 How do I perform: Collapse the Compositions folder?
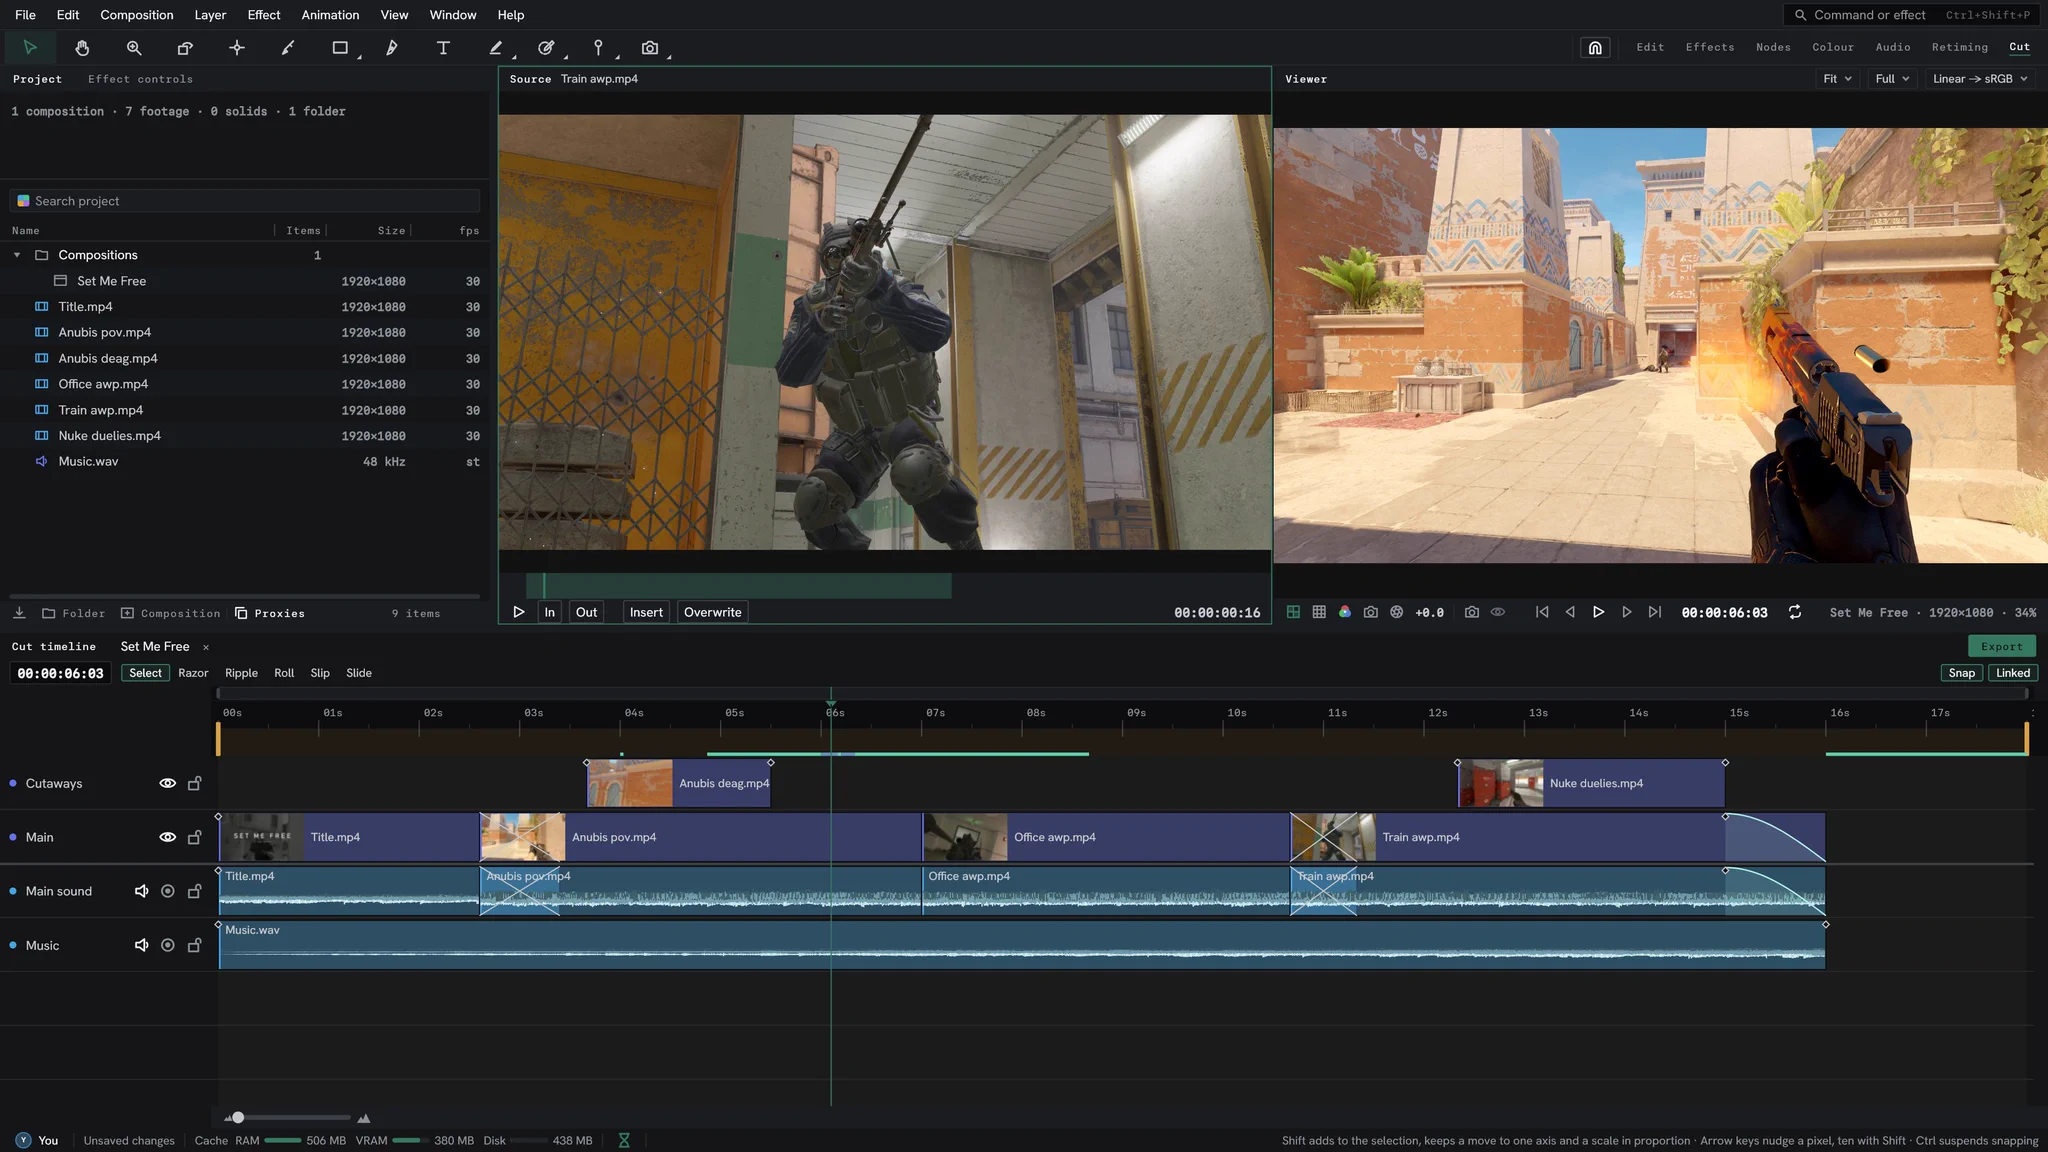pyautogui.click(x=17, y=255)
